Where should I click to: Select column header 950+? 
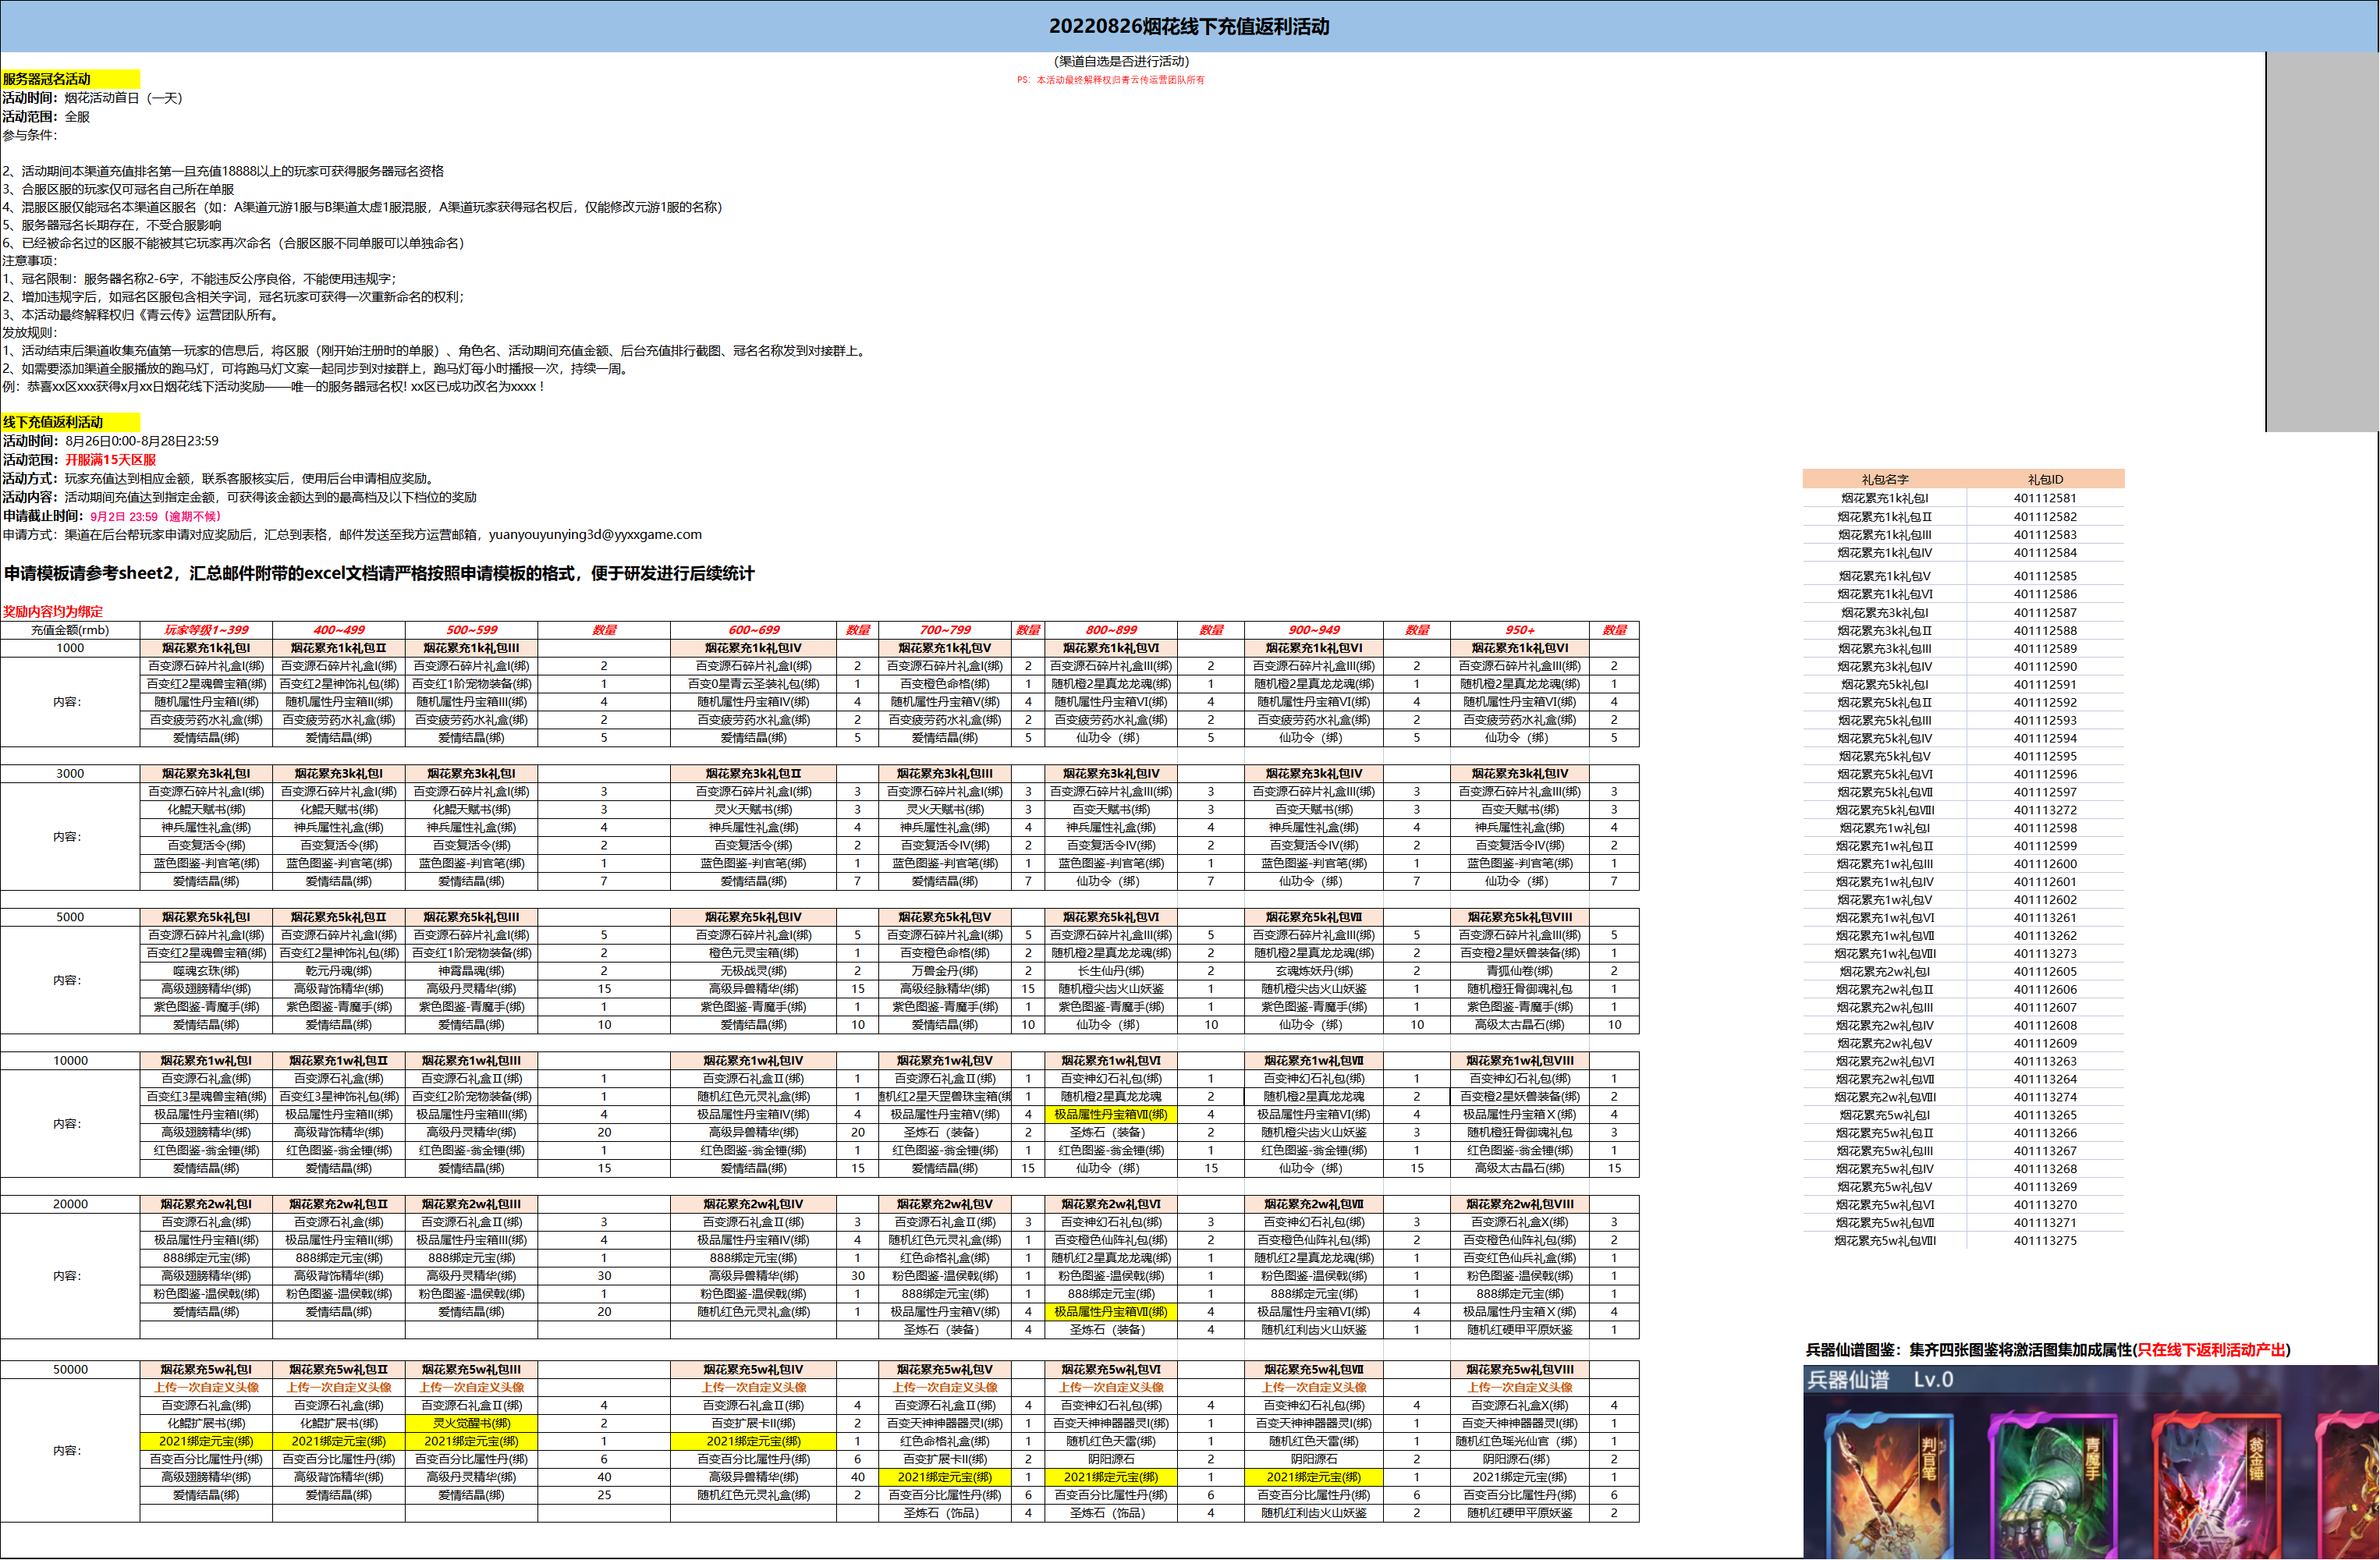point(1519,630)
